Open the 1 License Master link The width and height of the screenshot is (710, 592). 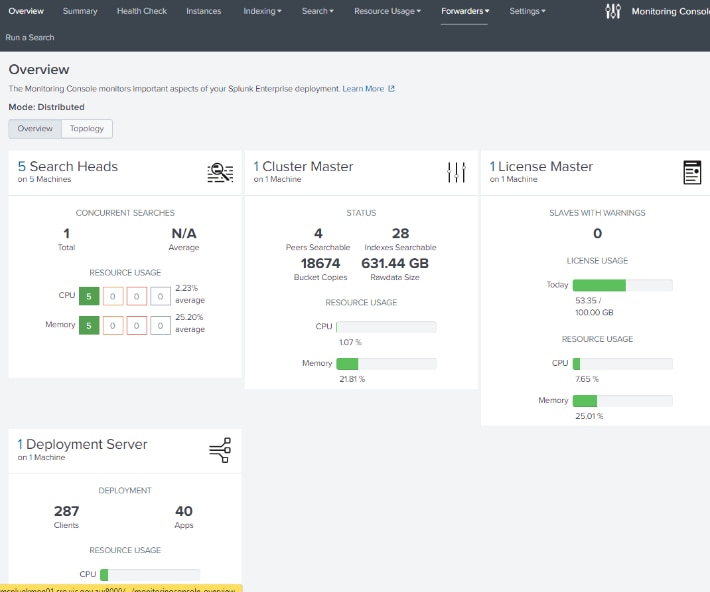[541, 167]
